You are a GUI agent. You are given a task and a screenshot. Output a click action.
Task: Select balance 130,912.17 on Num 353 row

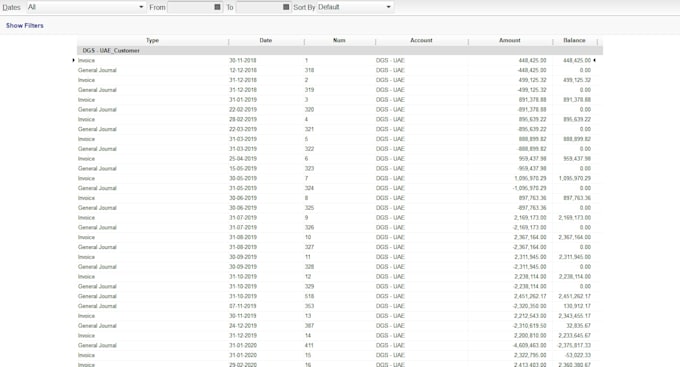[577, 306]
